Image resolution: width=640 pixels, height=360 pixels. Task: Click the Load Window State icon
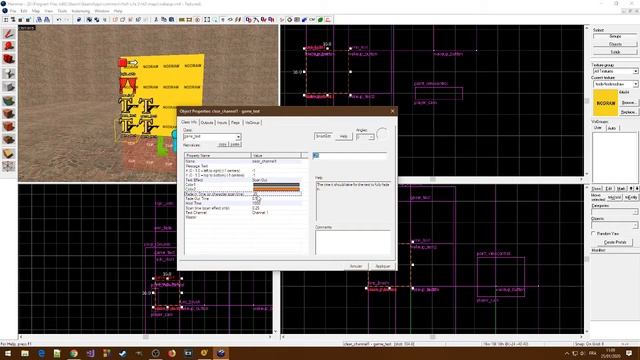coord(39,20)
